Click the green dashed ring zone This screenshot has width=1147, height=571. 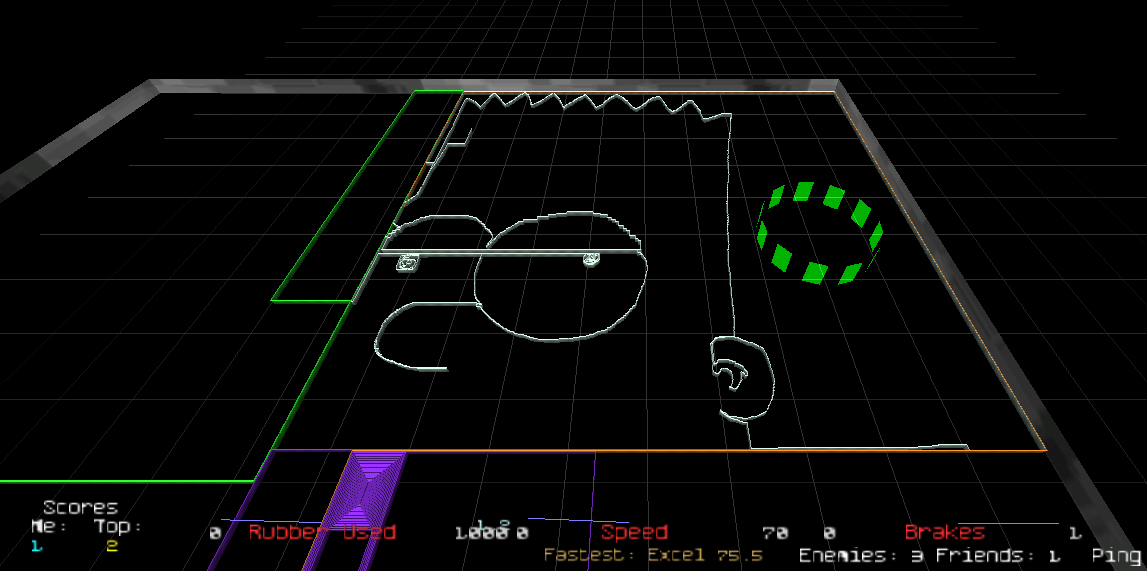click(x=820, y=232)
